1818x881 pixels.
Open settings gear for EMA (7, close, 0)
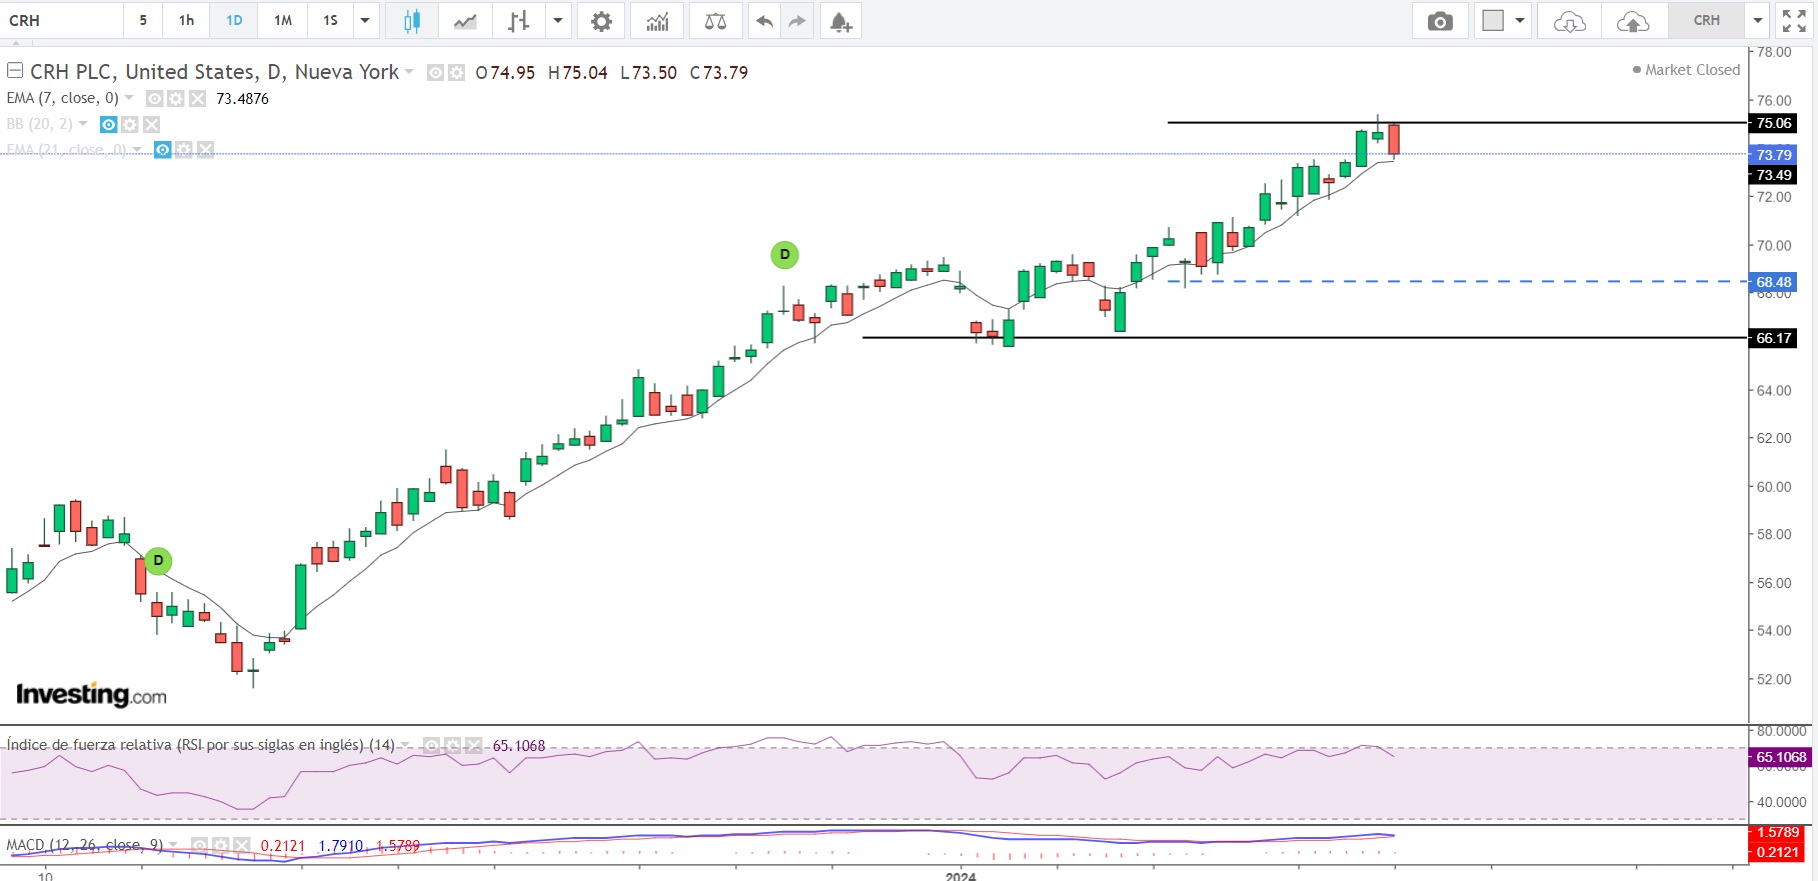[x=176, y=98]
